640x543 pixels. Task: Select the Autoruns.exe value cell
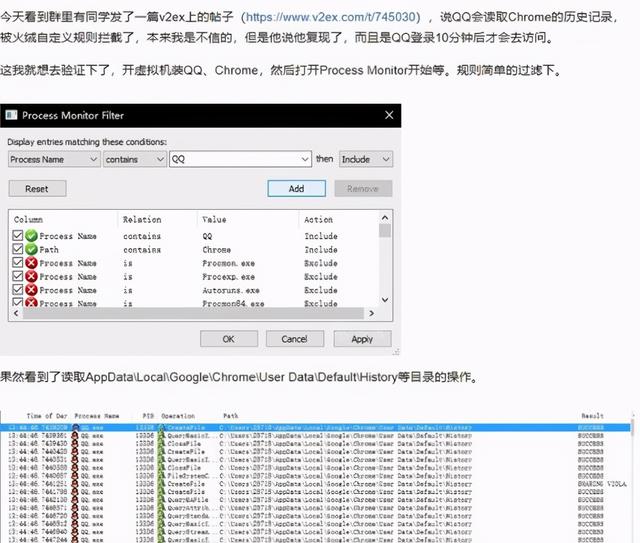231,290
